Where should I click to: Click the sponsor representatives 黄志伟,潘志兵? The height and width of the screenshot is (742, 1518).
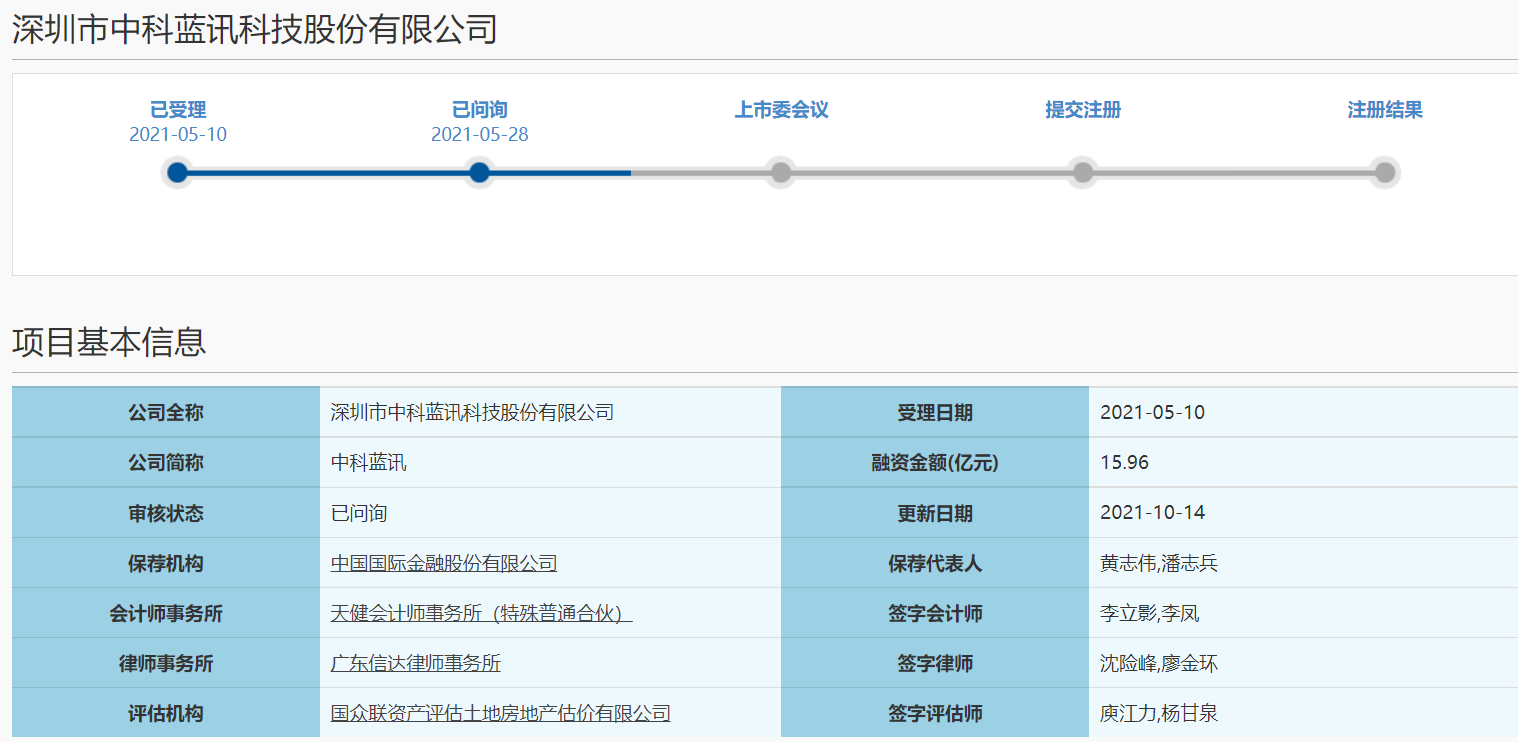(1159, 563)
